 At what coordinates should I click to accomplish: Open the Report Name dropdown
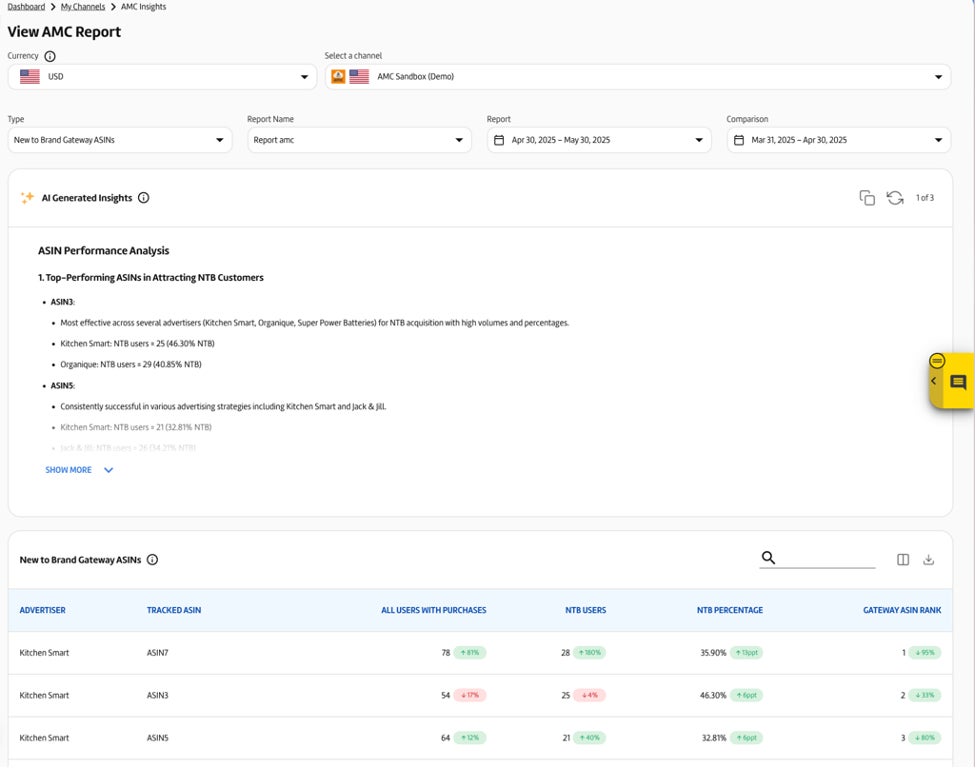[x=359, y=140]
